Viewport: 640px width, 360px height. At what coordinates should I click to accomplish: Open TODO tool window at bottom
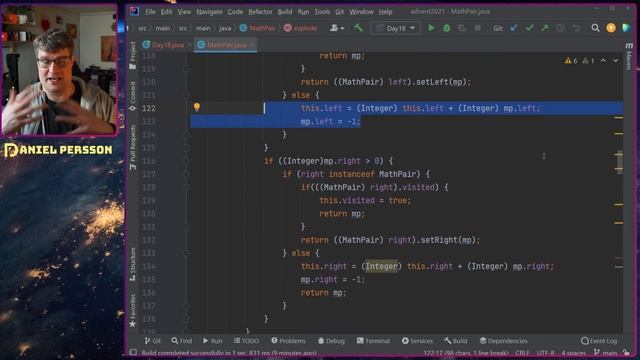(x=246, y=340)
